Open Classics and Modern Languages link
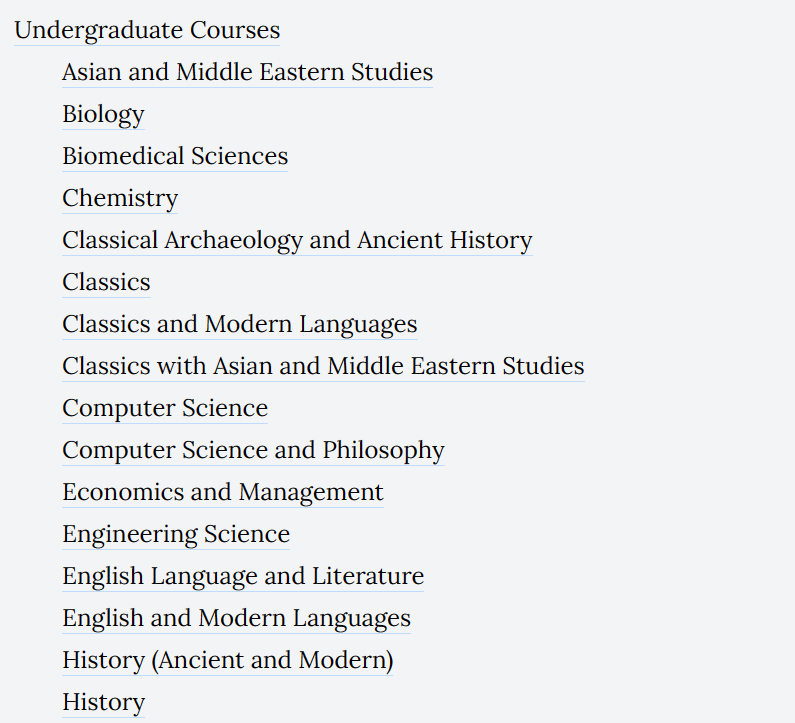 [240, 324]
